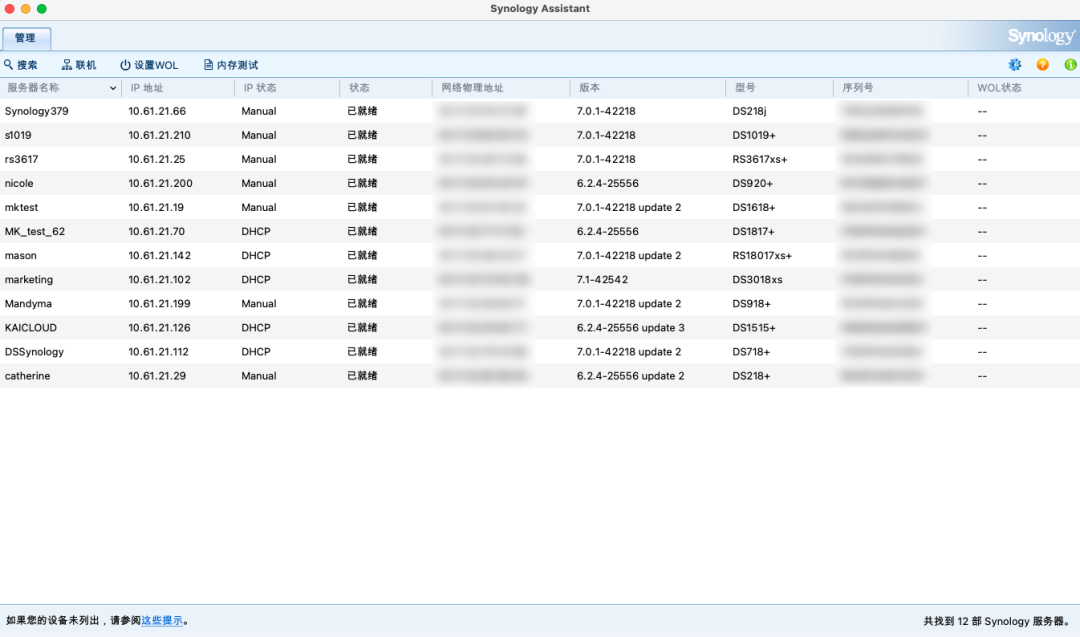Expand the server name column dropdown arrow
This screenshot has width=1080, height=637.
tap(113, 88)
